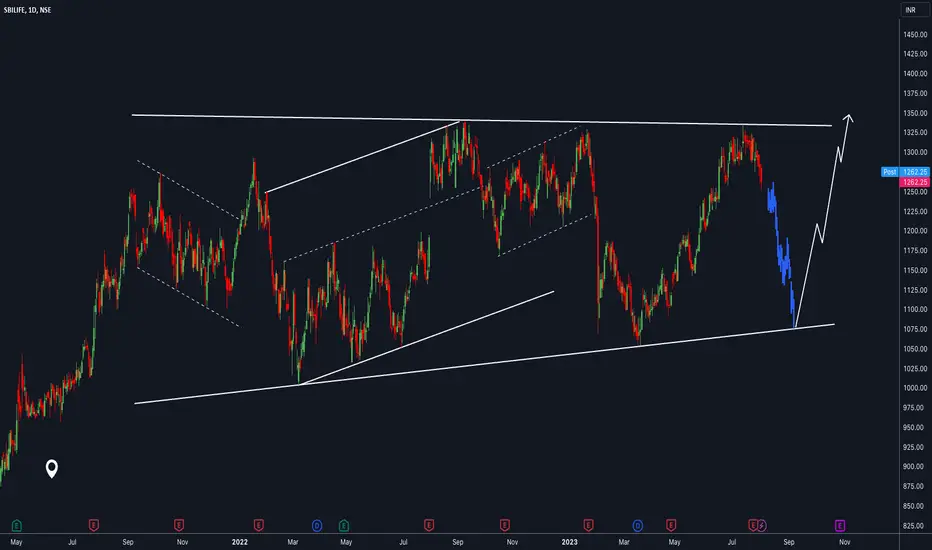Select the blue projected price path

tap(782, 256)
